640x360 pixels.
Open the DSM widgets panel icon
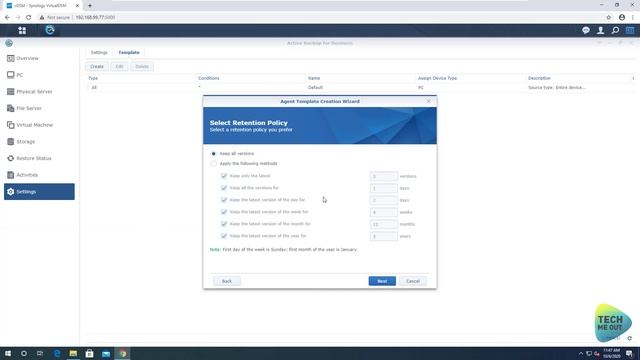click(630, 30)
